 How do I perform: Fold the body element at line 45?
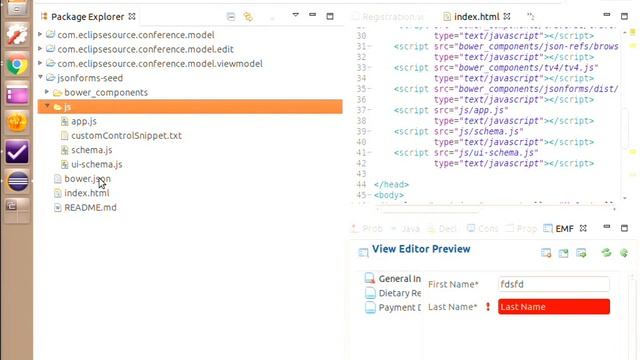[370, 195]
